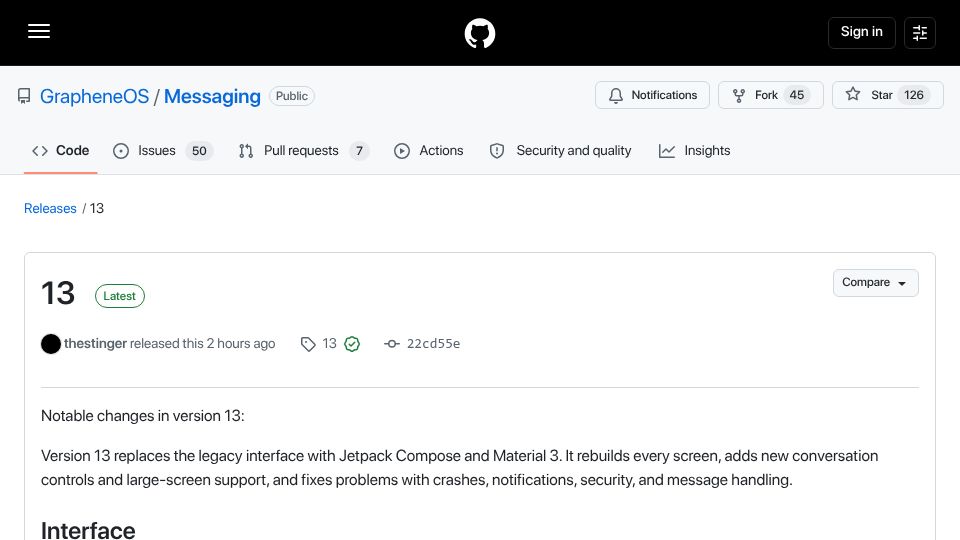Image resolution: width=960 pixels, height=540 pixels.
Task: Click the 'Notable changes in version 13:' text
Action: tap(143, 416)
